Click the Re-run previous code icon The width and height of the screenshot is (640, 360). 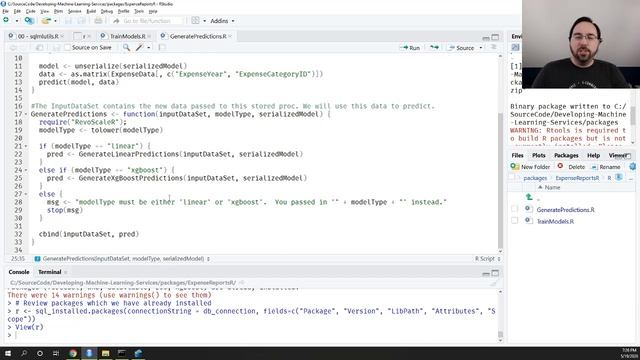(x=434, y=47)
